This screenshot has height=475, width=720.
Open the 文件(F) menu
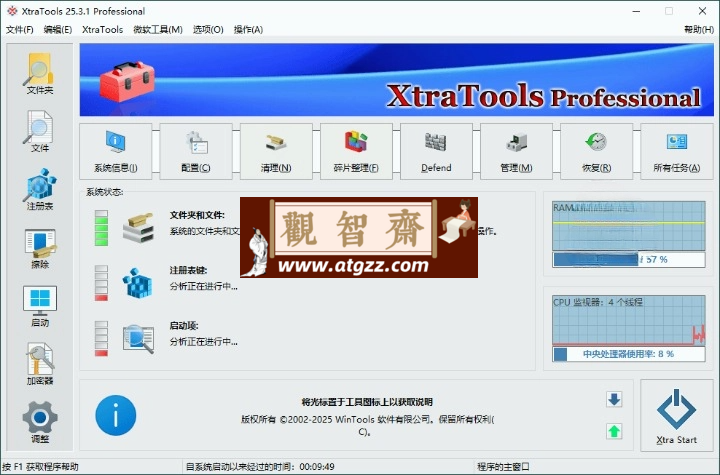point(19,29)
